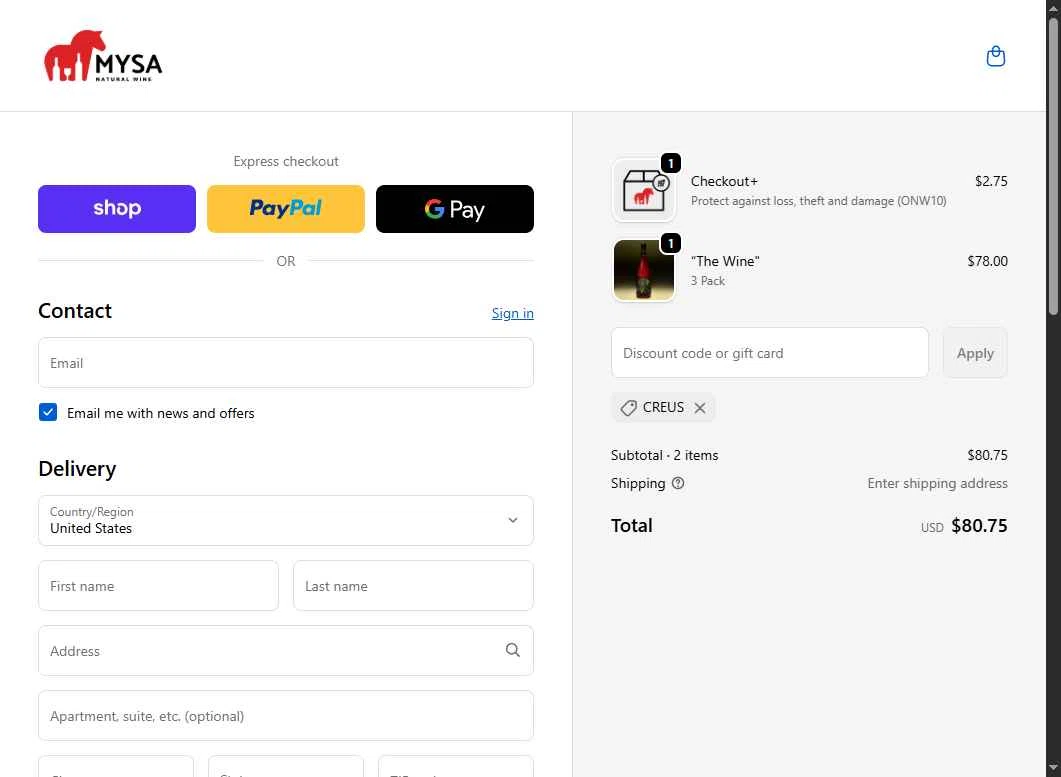Select the "Express checkout" heading
The height and width of the screenshot is (777, 1061).
[x=286, y=161]
